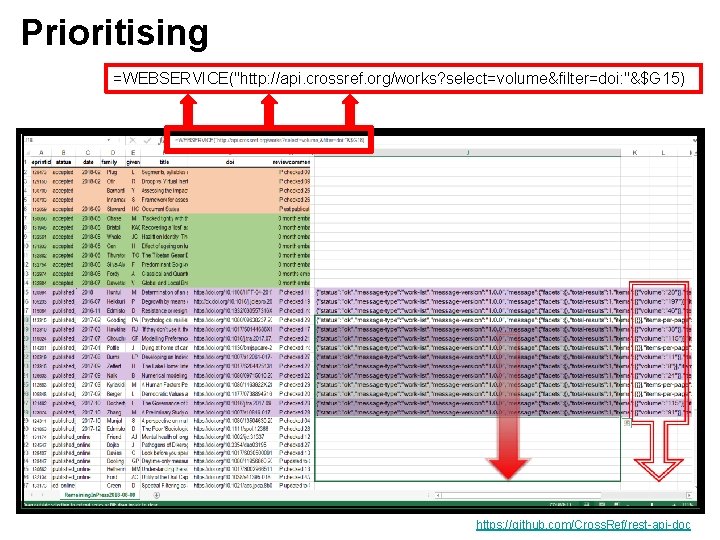This screenshot has height=540, width=720.
Task: Click the 'doi' header cell
Action: [230, 162]
